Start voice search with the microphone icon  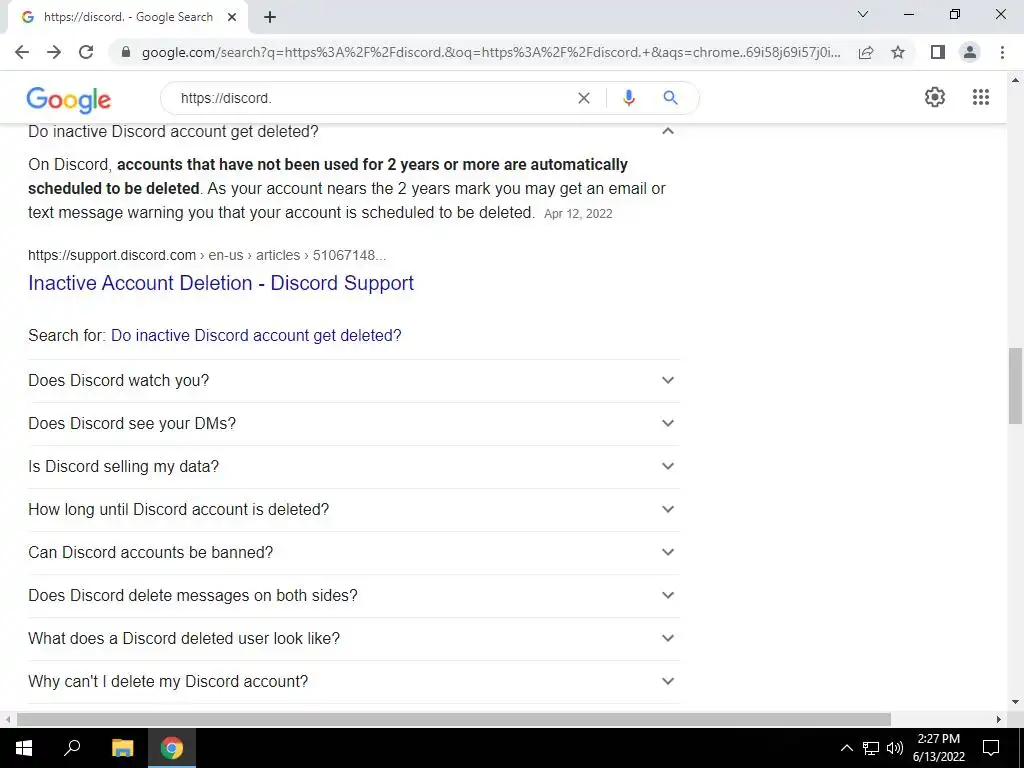[x=629, y=98]
